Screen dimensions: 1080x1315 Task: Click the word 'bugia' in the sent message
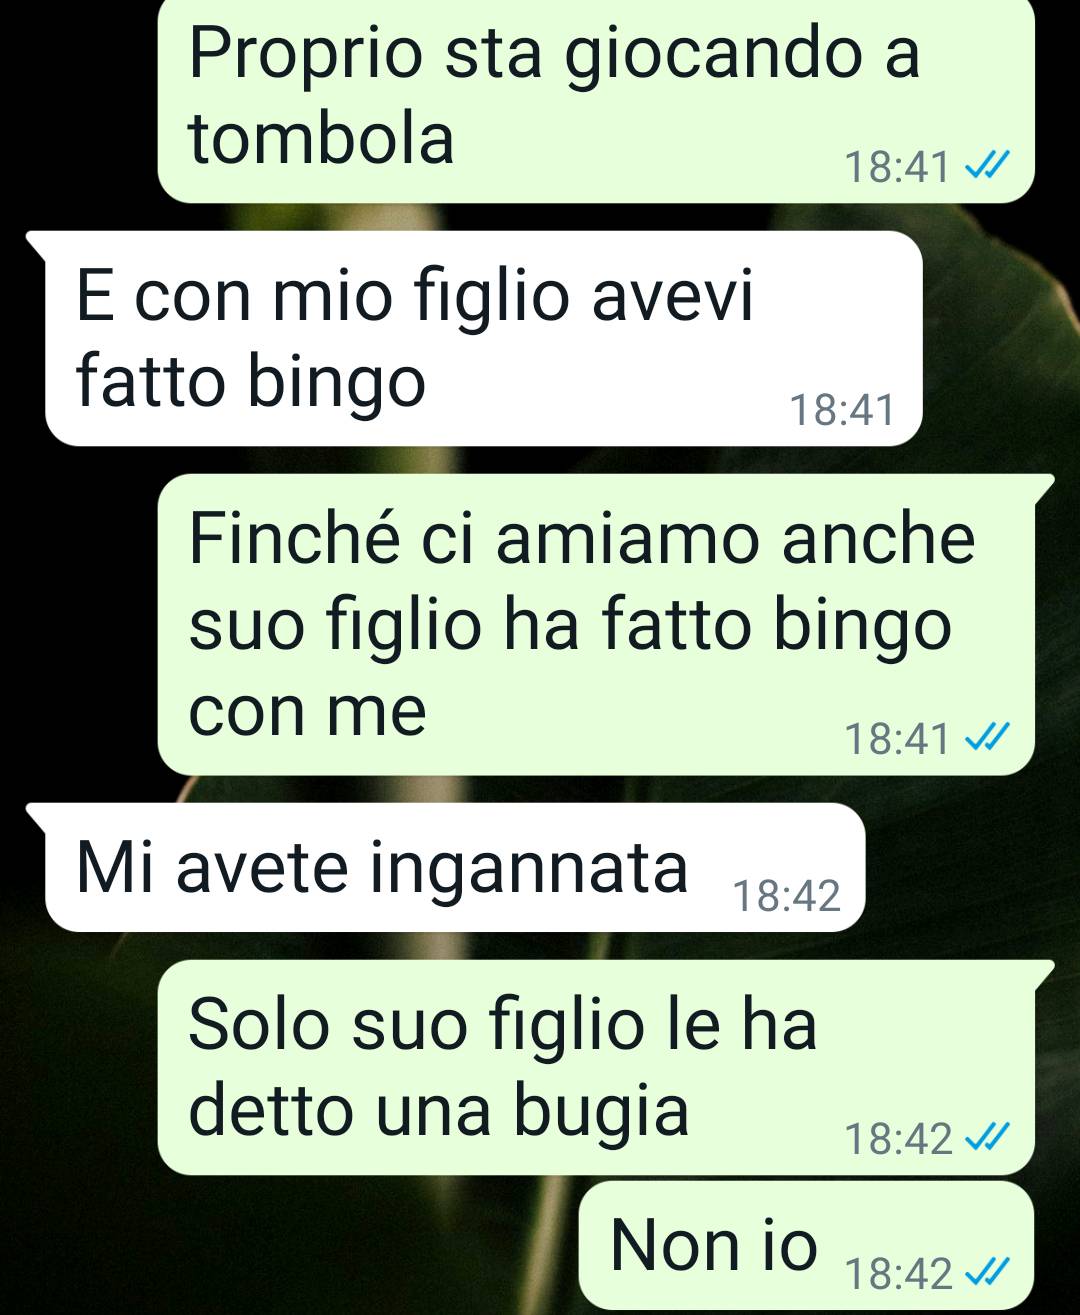pyautogui.click(x=602, y=1114)
